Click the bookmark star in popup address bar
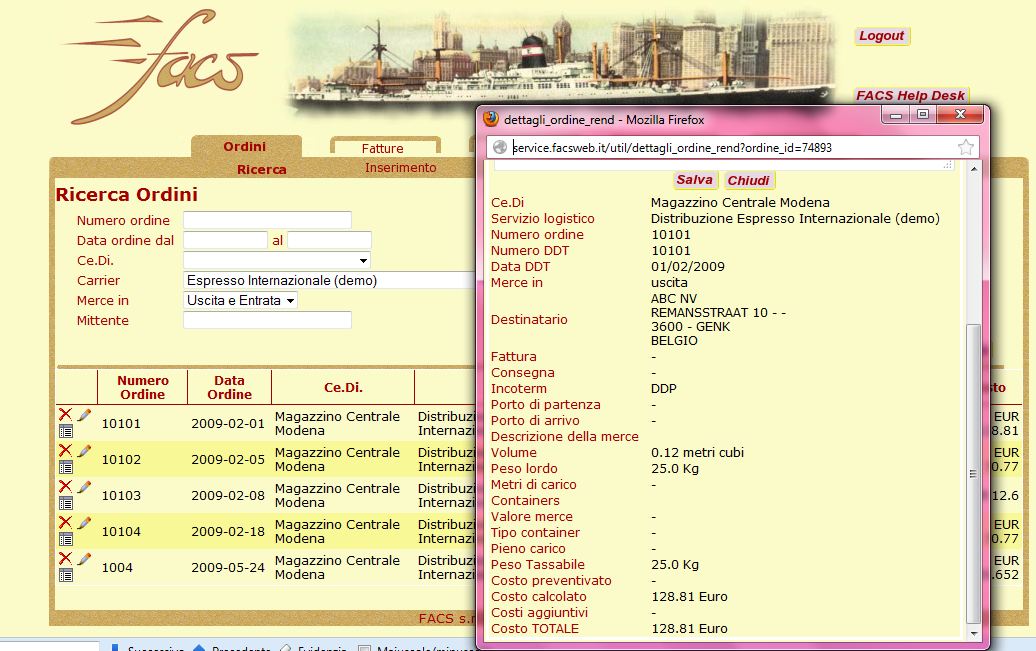This screenshot has width=1036, height=651. pos(965,148)
